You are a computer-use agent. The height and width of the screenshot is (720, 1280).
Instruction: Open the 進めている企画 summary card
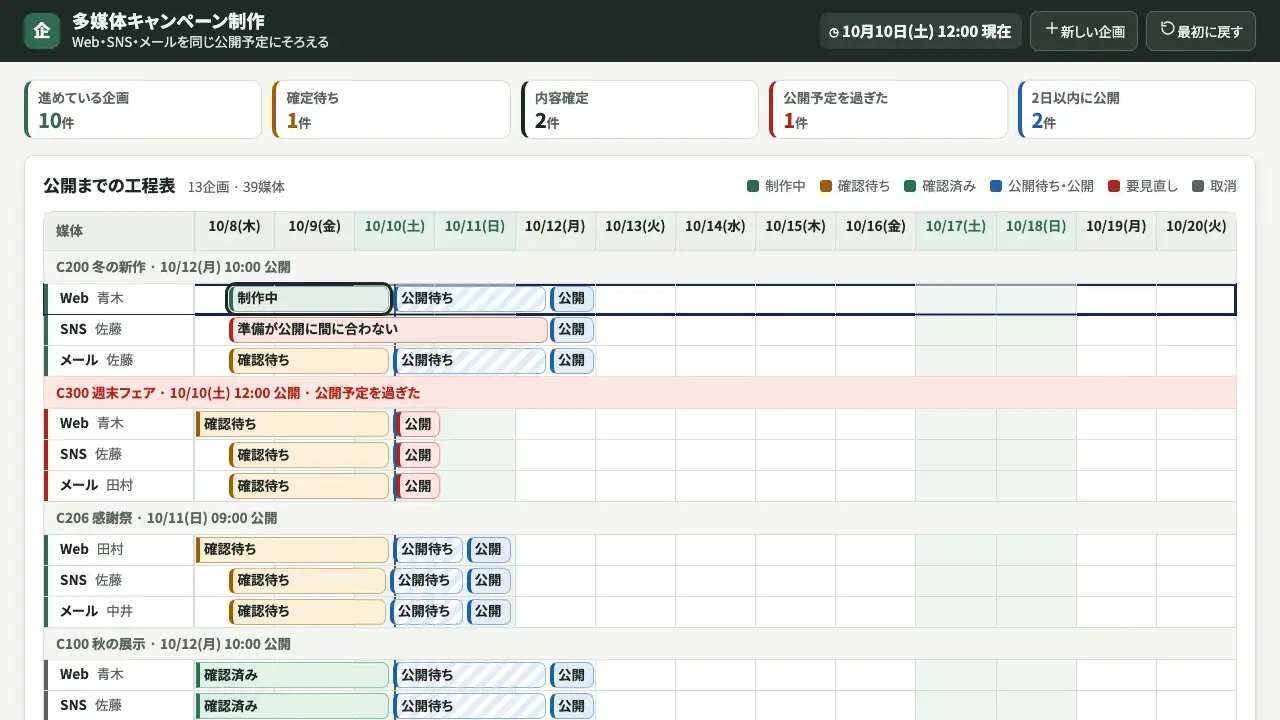click(143, 110)
